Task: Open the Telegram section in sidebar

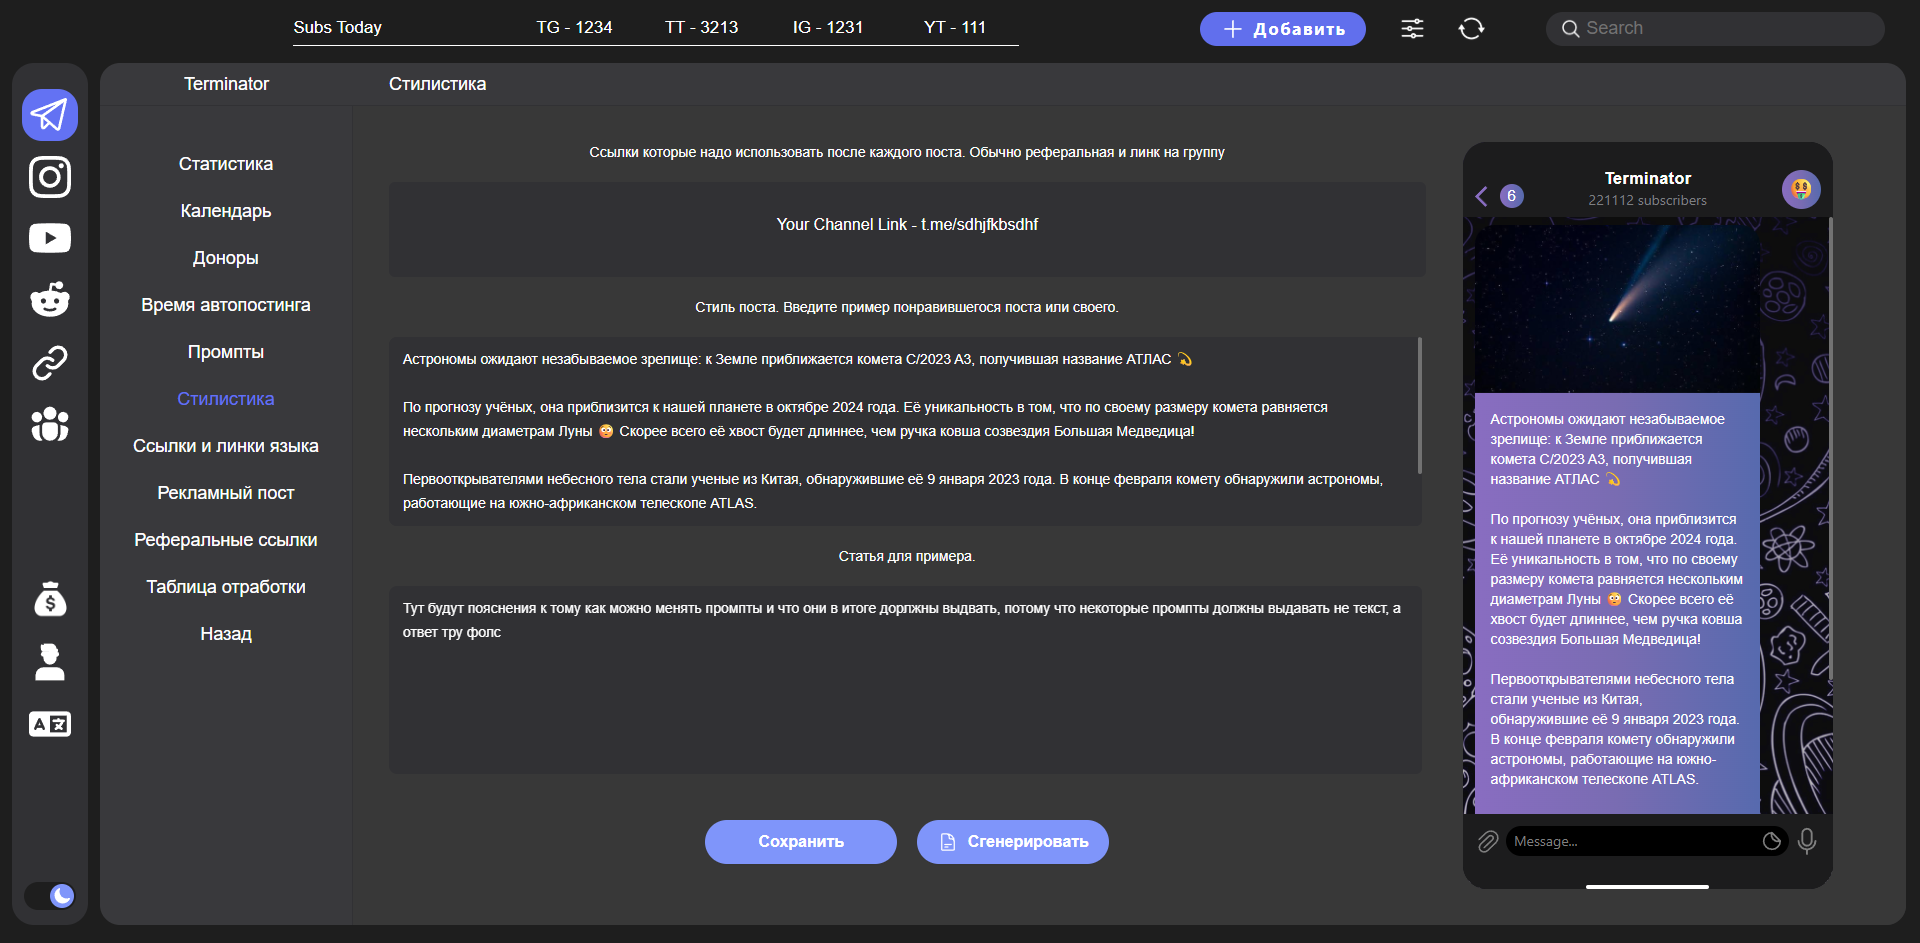Action: pyautogui.click(x=50, y=115)
